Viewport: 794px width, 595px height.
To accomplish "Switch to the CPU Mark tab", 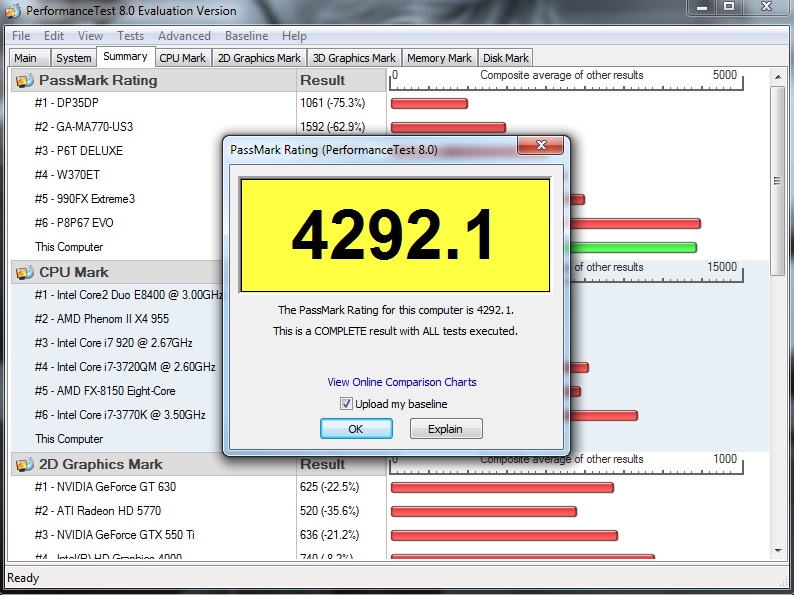I will click(x=183, y=58).
